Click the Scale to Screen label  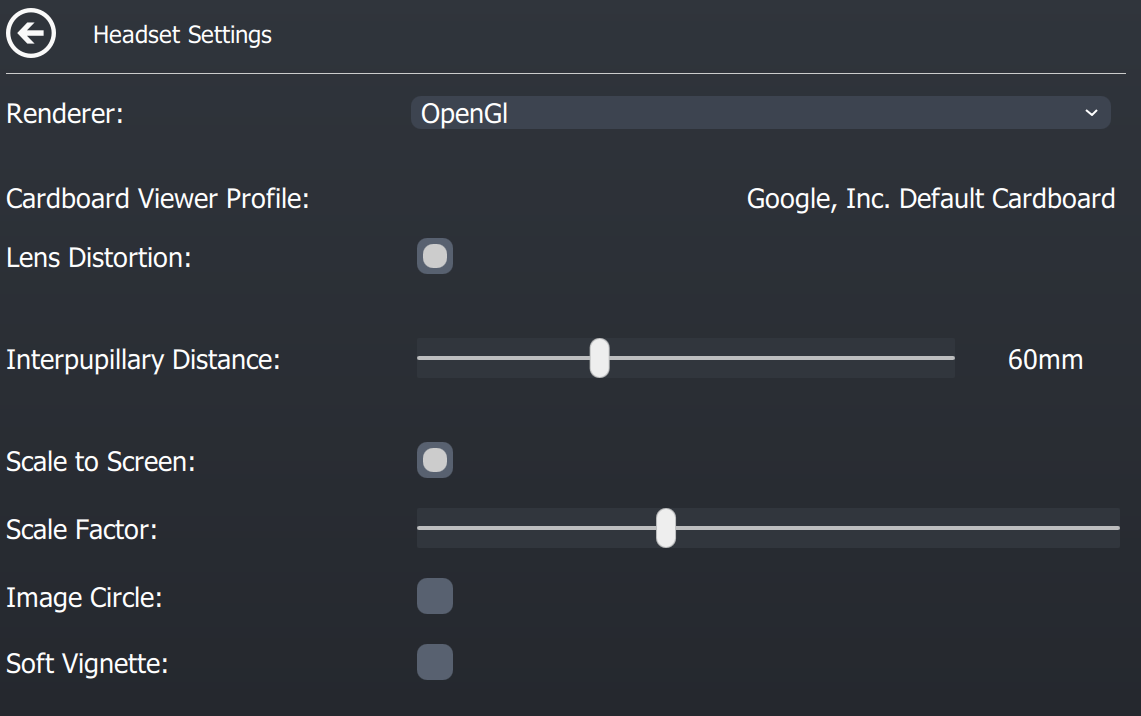click(100, 462)
